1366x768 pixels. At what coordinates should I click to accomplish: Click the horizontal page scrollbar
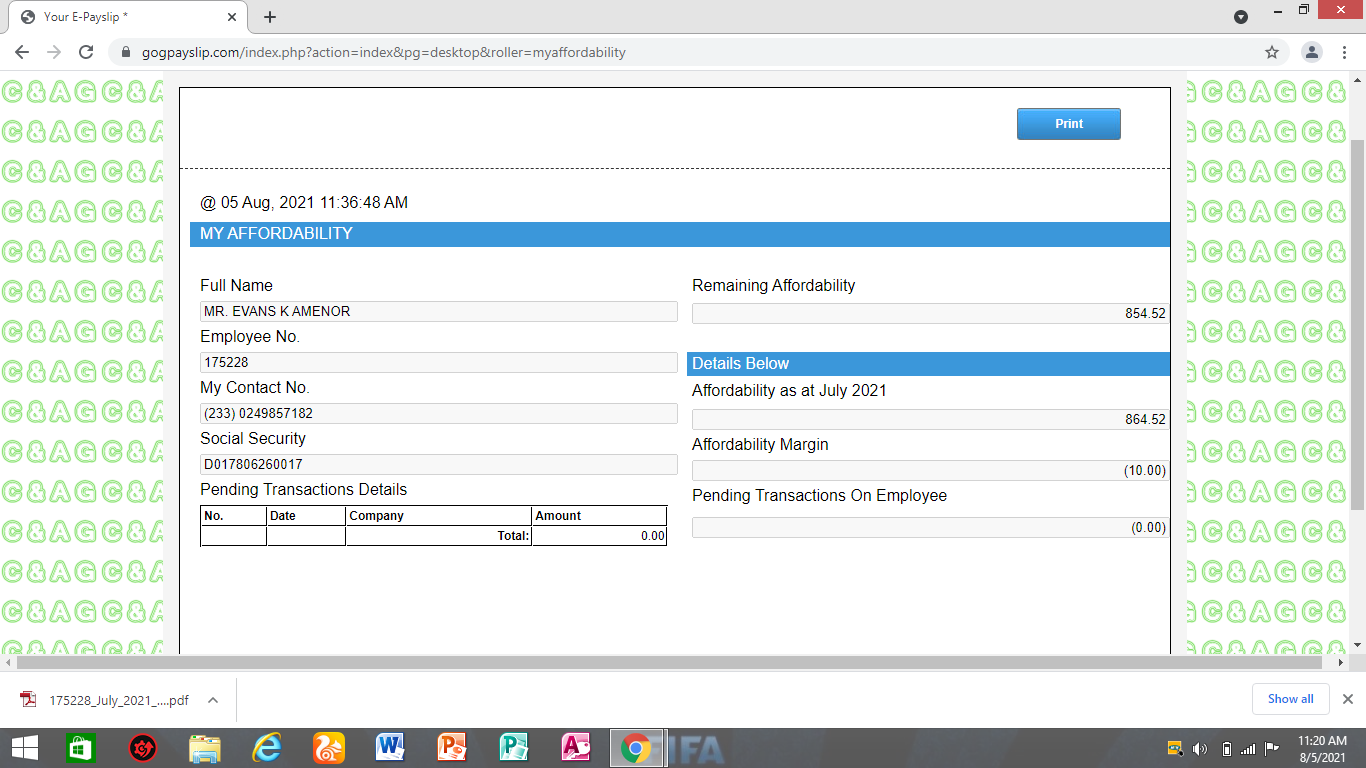670,662
